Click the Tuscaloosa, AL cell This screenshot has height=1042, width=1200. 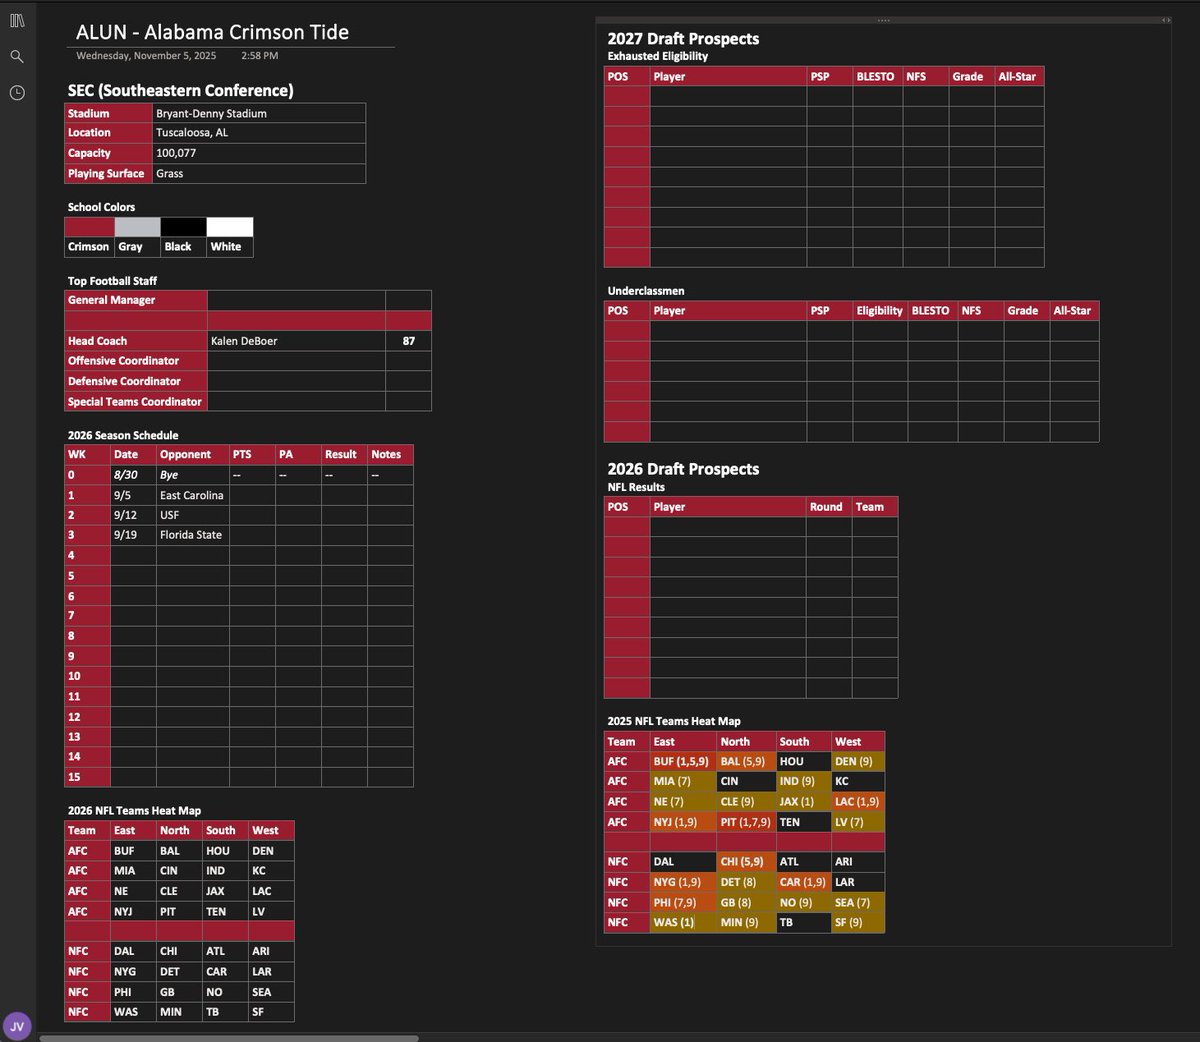(259, 133)
